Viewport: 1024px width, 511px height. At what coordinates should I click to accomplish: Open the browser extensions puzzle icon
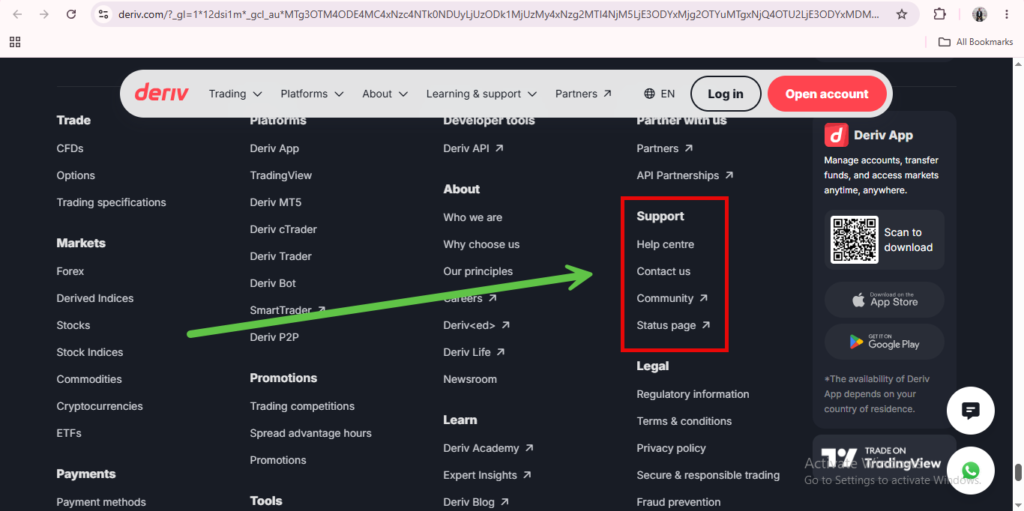[940, 14]
